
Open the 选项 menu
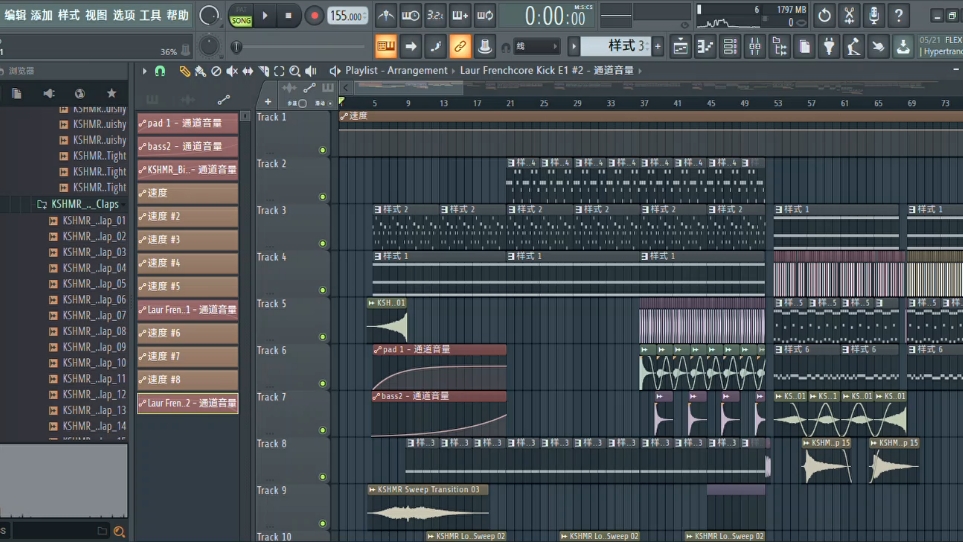123,15
